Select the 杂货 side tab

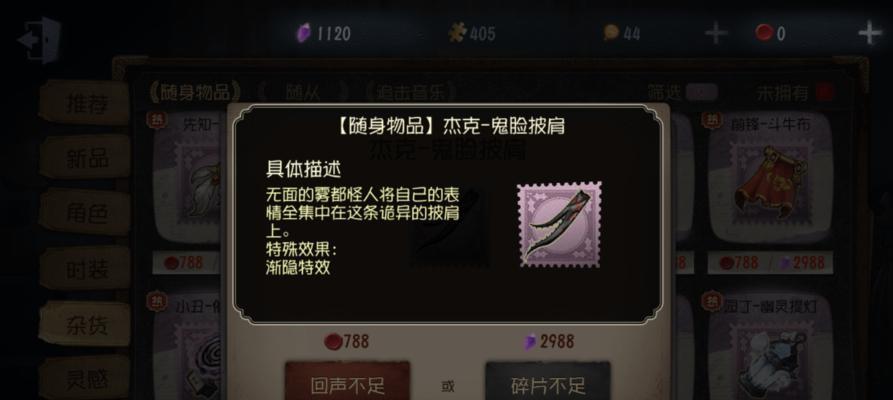click(x=85, y=324)
